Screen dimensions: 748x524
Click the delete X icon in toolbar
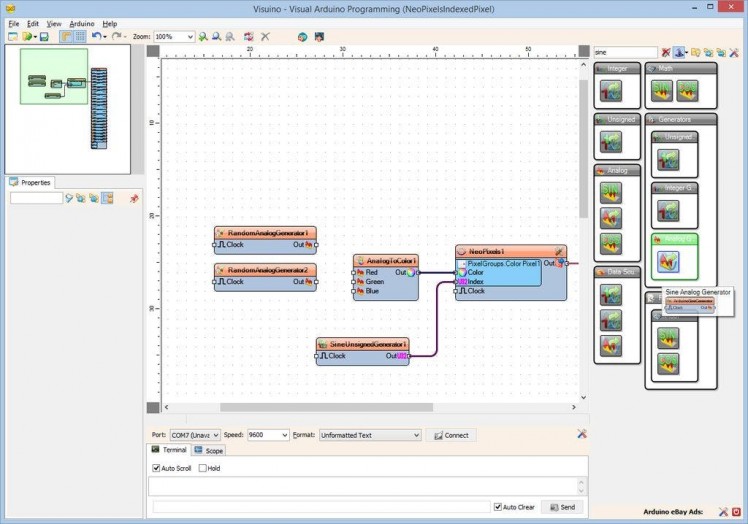[x=265, y=37]
